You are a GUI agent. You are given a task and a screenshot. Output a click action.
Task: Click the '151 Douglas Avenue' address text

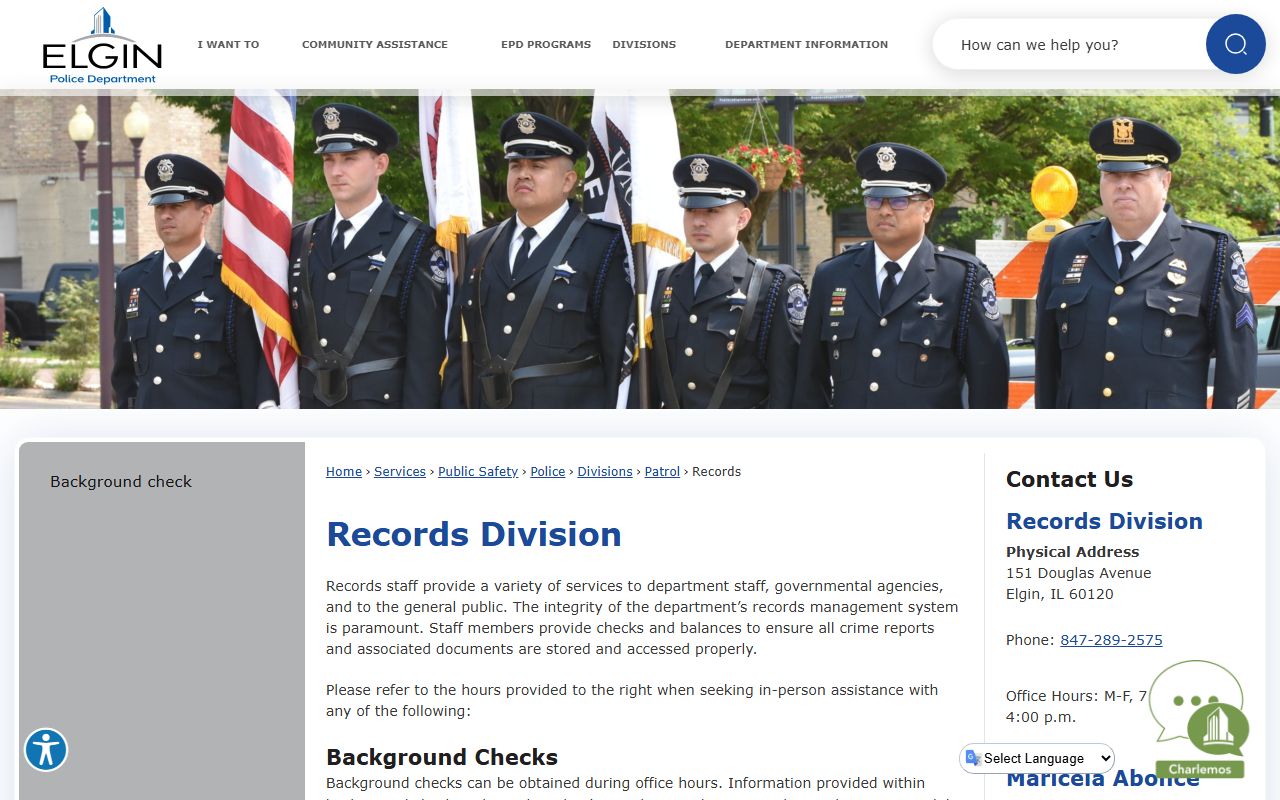click(1078, 573)
